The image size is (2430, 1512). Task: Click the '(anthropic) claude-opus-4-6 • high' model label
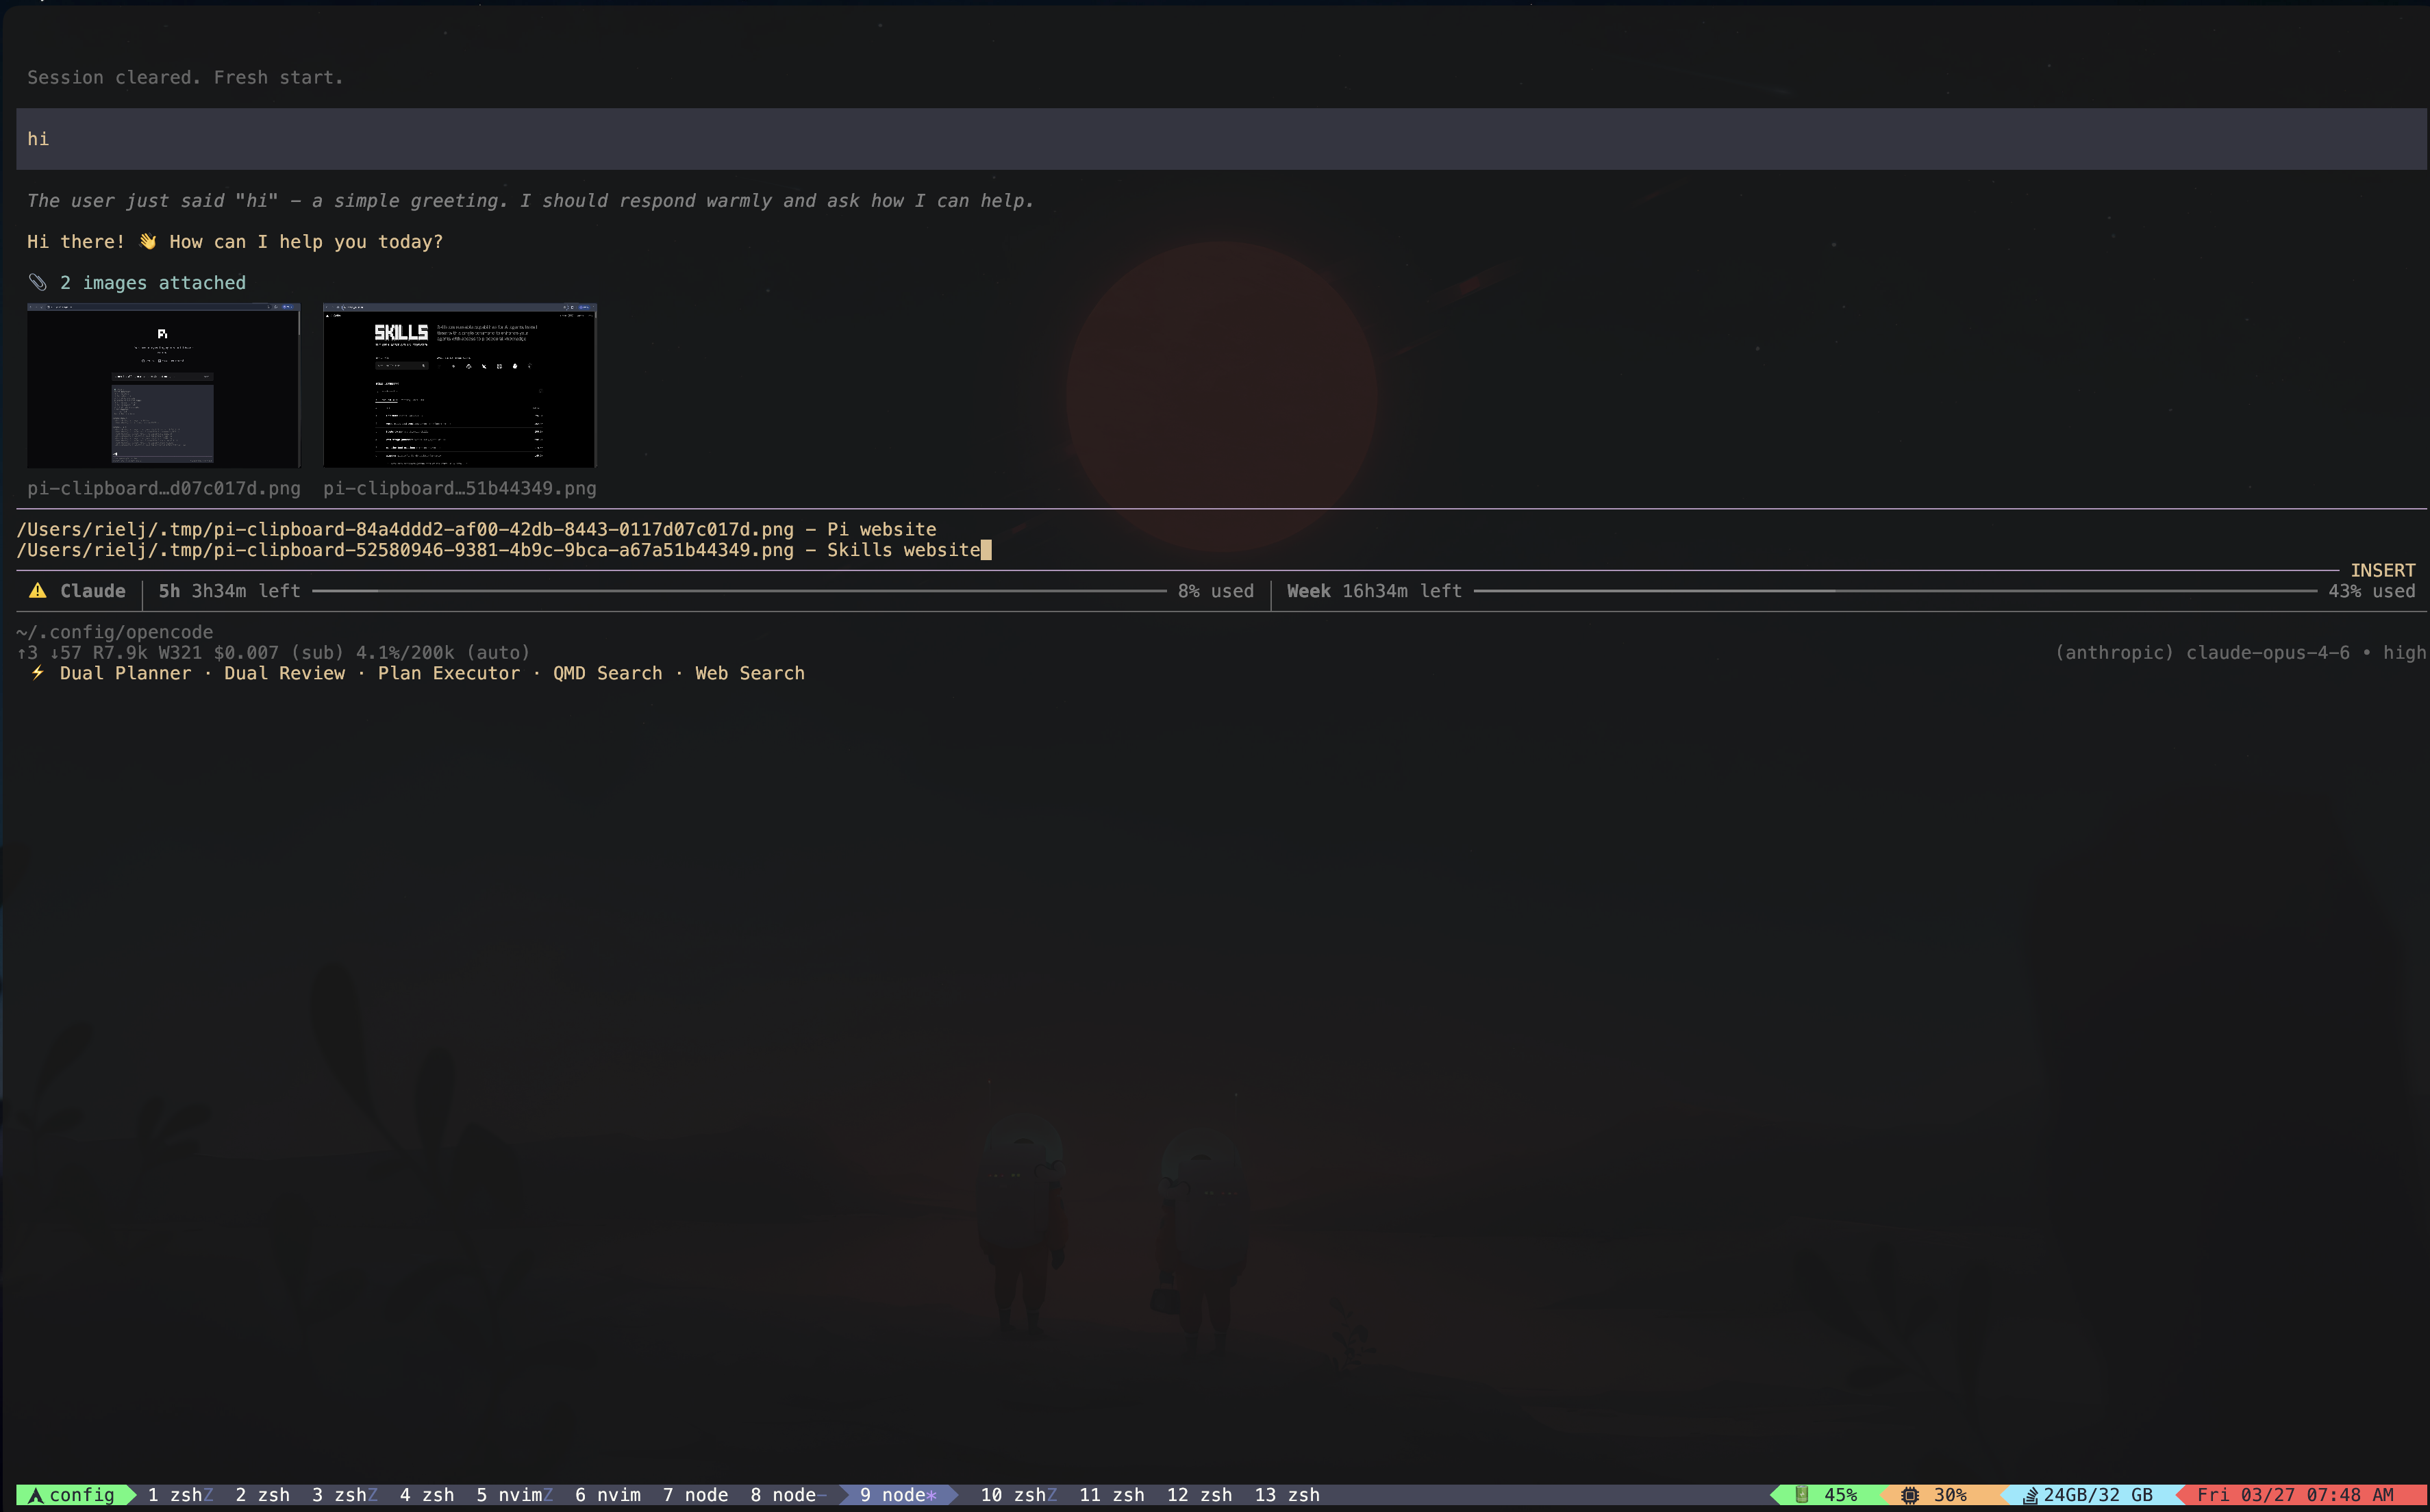click(2240, 652)
